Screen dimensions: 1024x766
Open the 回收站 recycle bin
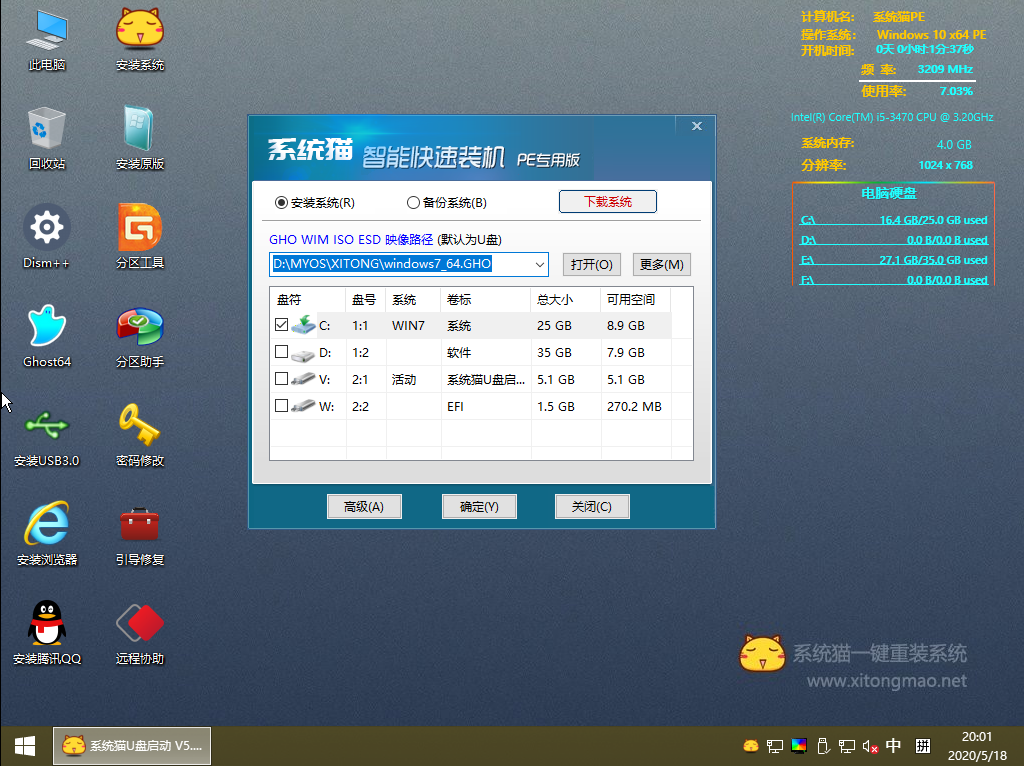click(x=46, y=138)
